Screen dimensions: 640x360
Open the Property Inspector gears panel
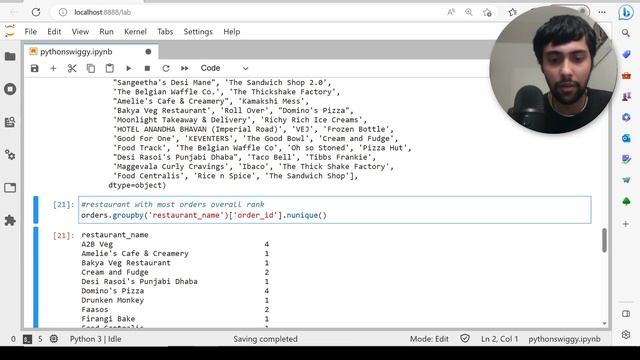(x=10, y=155)
